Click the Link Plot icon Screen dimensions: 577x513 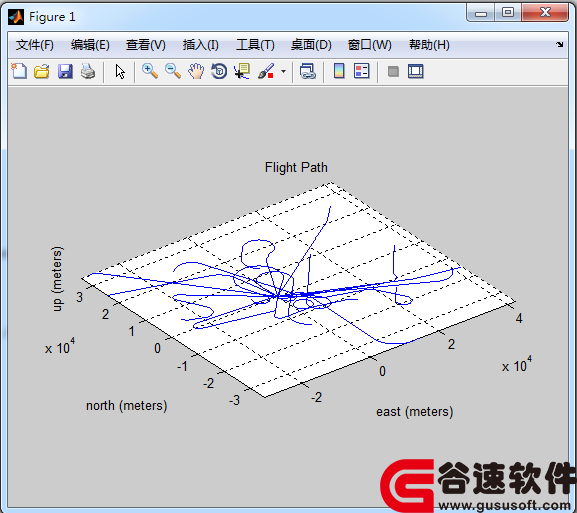click(x=308, y=71)
